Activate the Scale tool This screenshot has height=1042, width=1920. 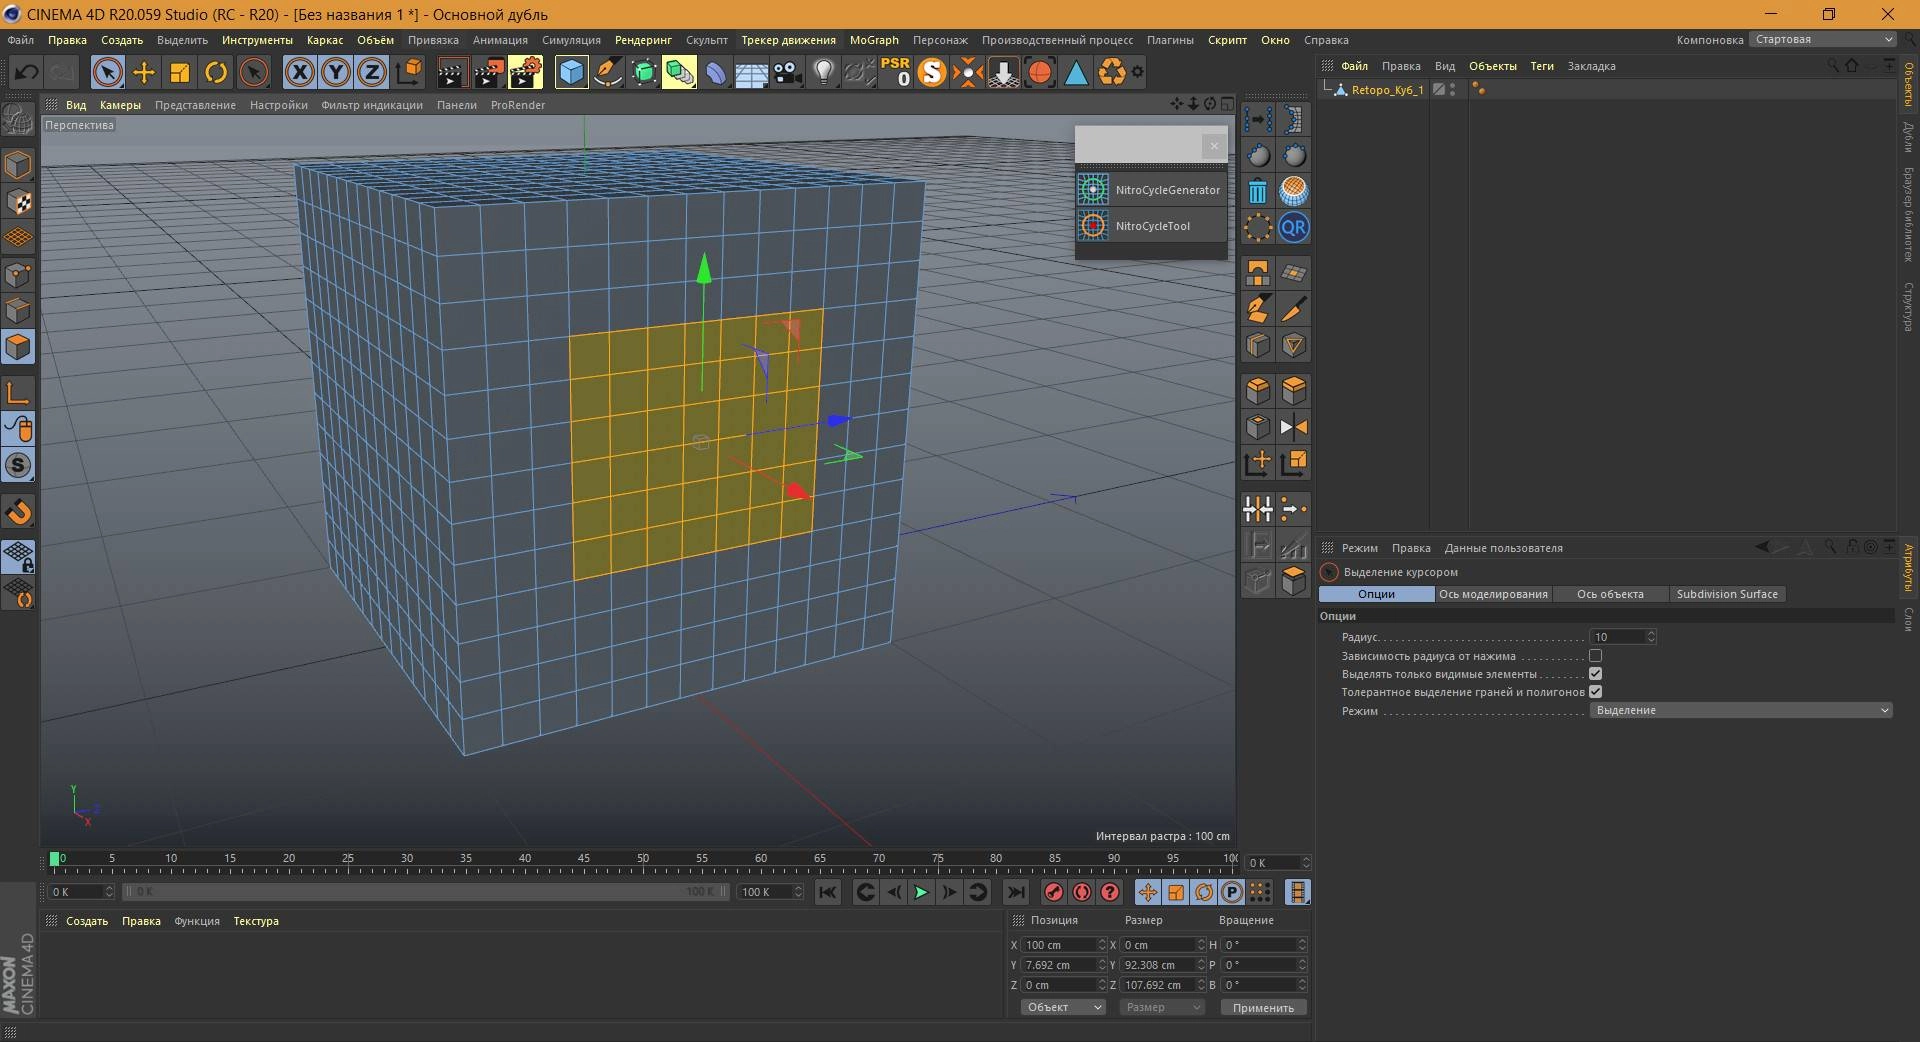[180, 72]
